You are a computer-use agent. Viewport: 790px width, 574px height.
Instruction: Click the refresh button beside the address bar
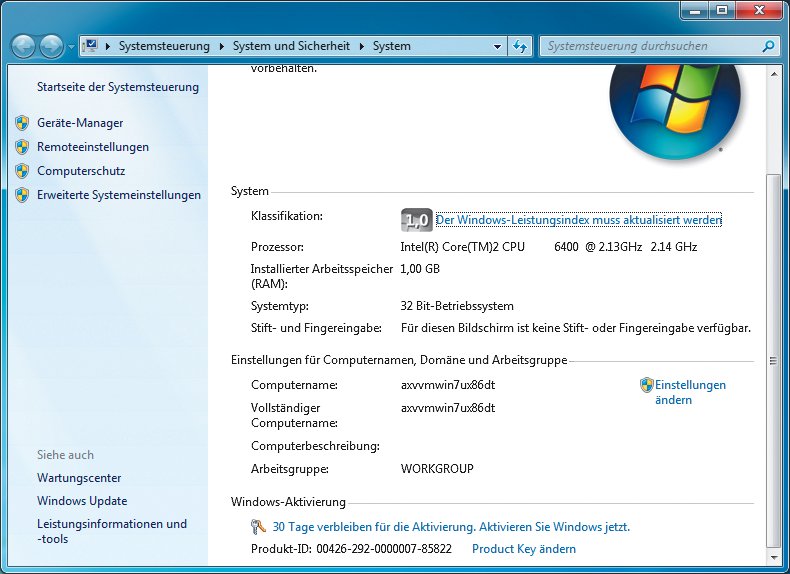(x=520, y=46)
